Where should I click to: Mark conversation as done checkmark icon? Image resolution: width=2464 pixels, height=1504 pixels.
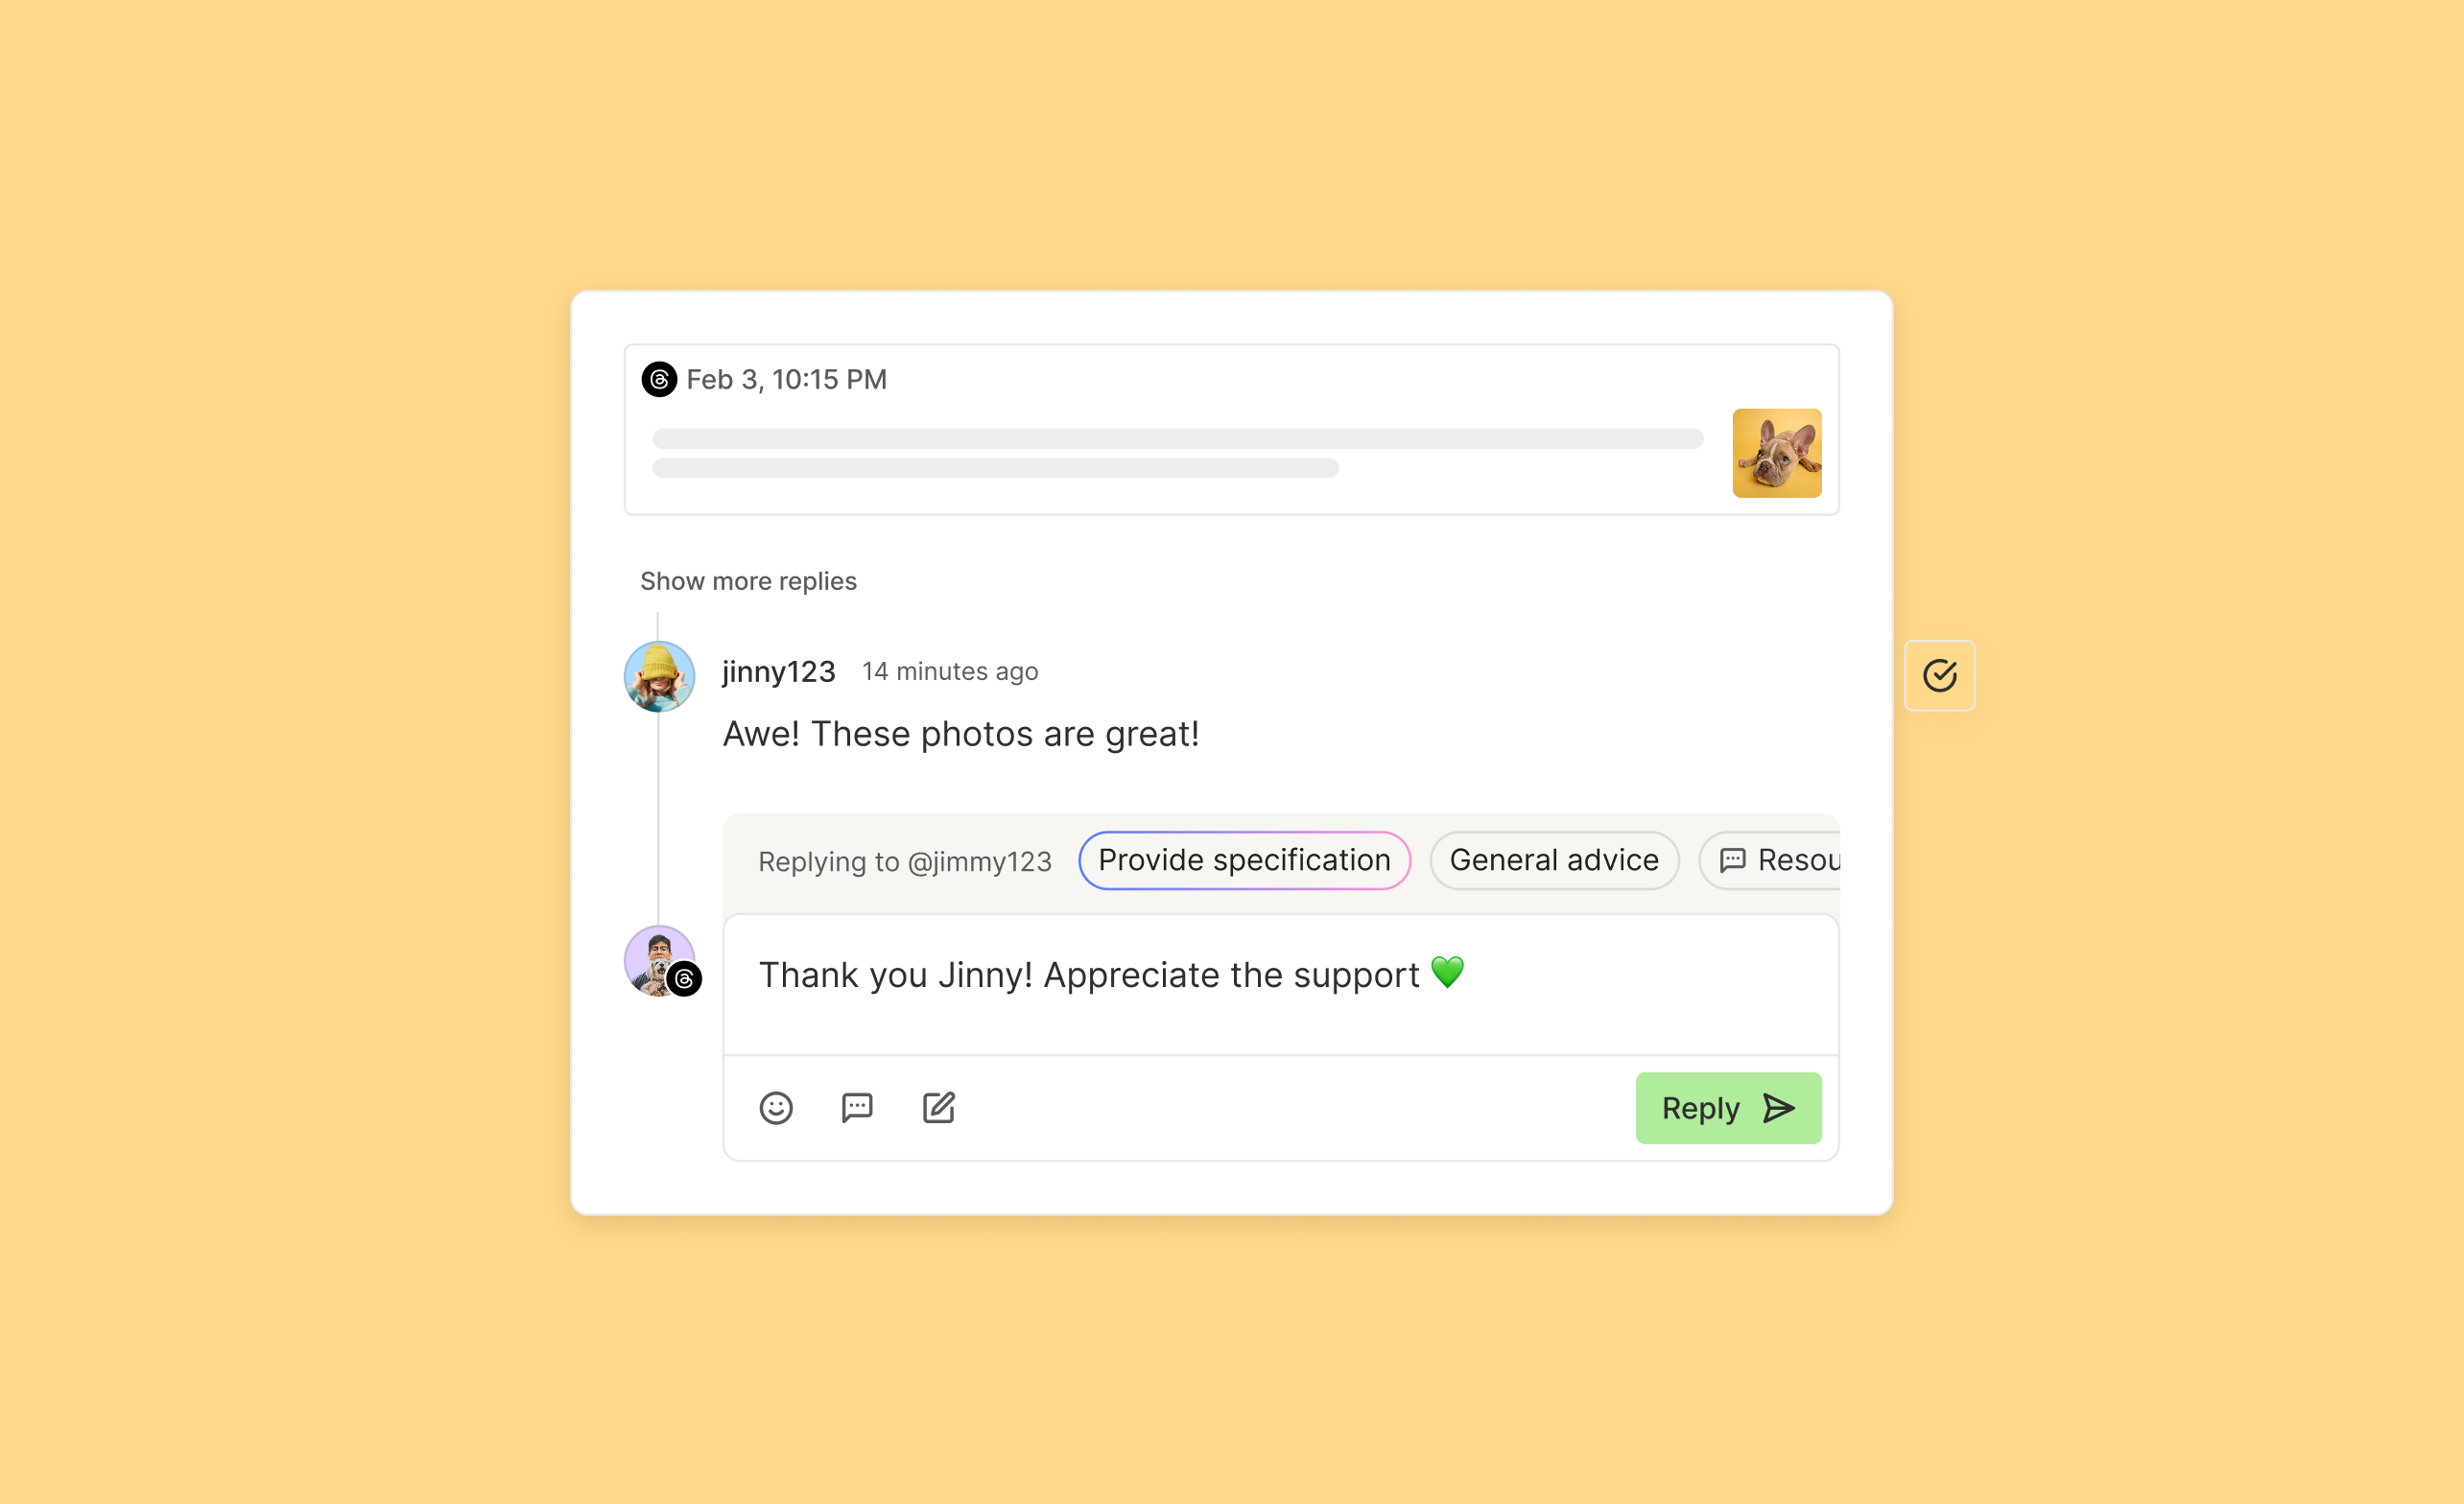(1940, 676)
